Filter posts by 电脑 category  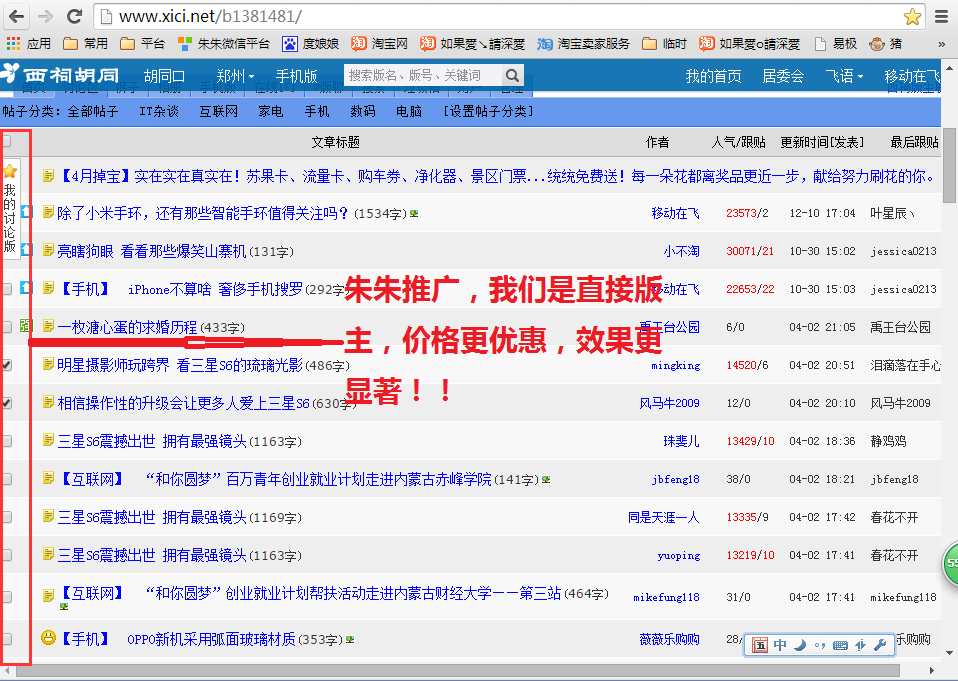pyautogui.click(x=409, y=111)
